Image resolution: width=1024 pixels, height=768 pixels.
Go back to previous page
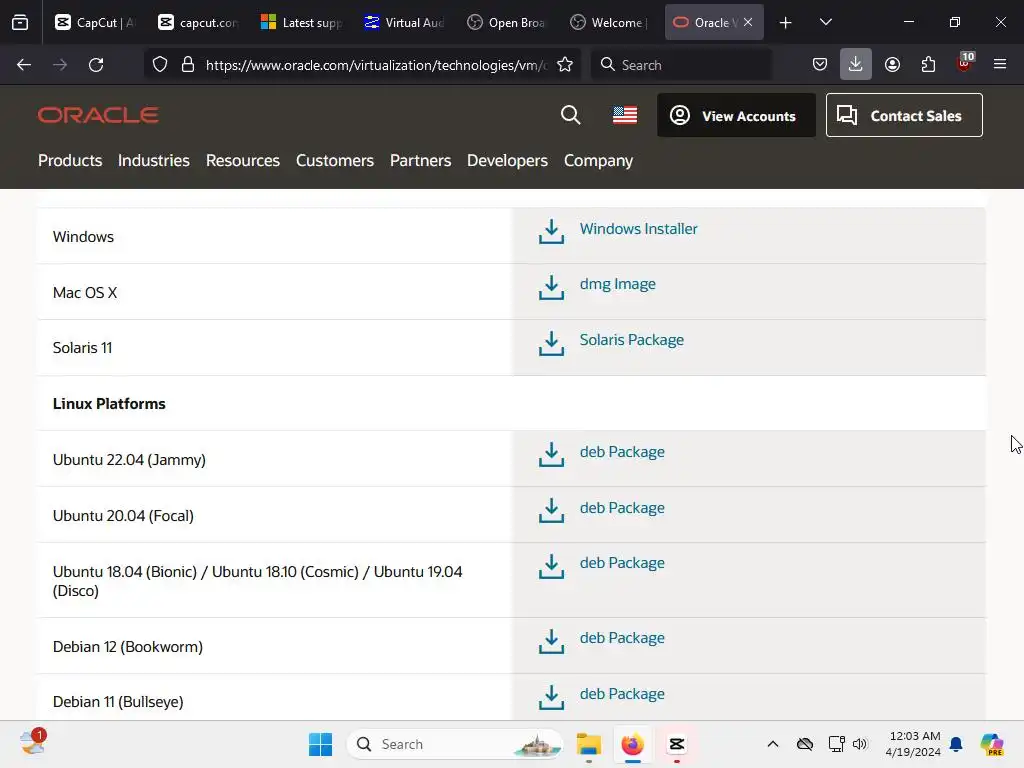pyautogui.click(x=24, y=65)
